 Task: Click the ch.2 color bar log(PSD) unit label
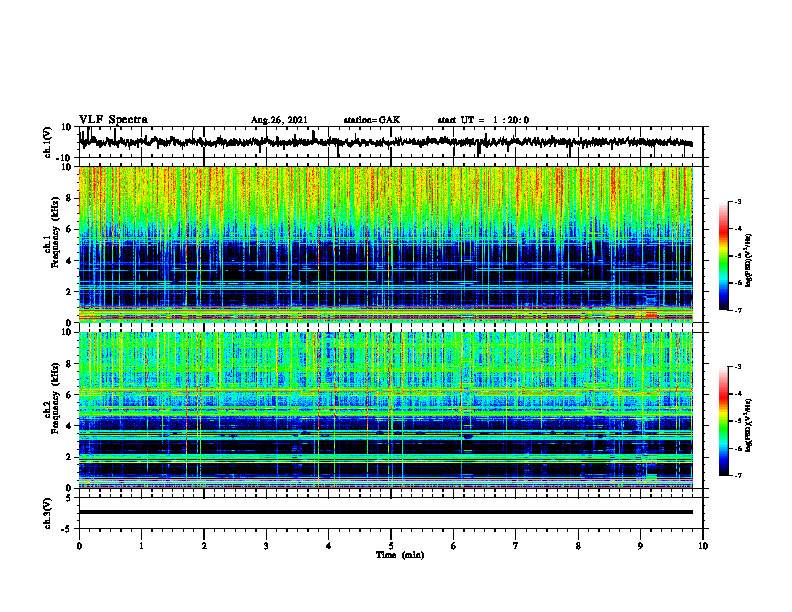tap(749, 424)
